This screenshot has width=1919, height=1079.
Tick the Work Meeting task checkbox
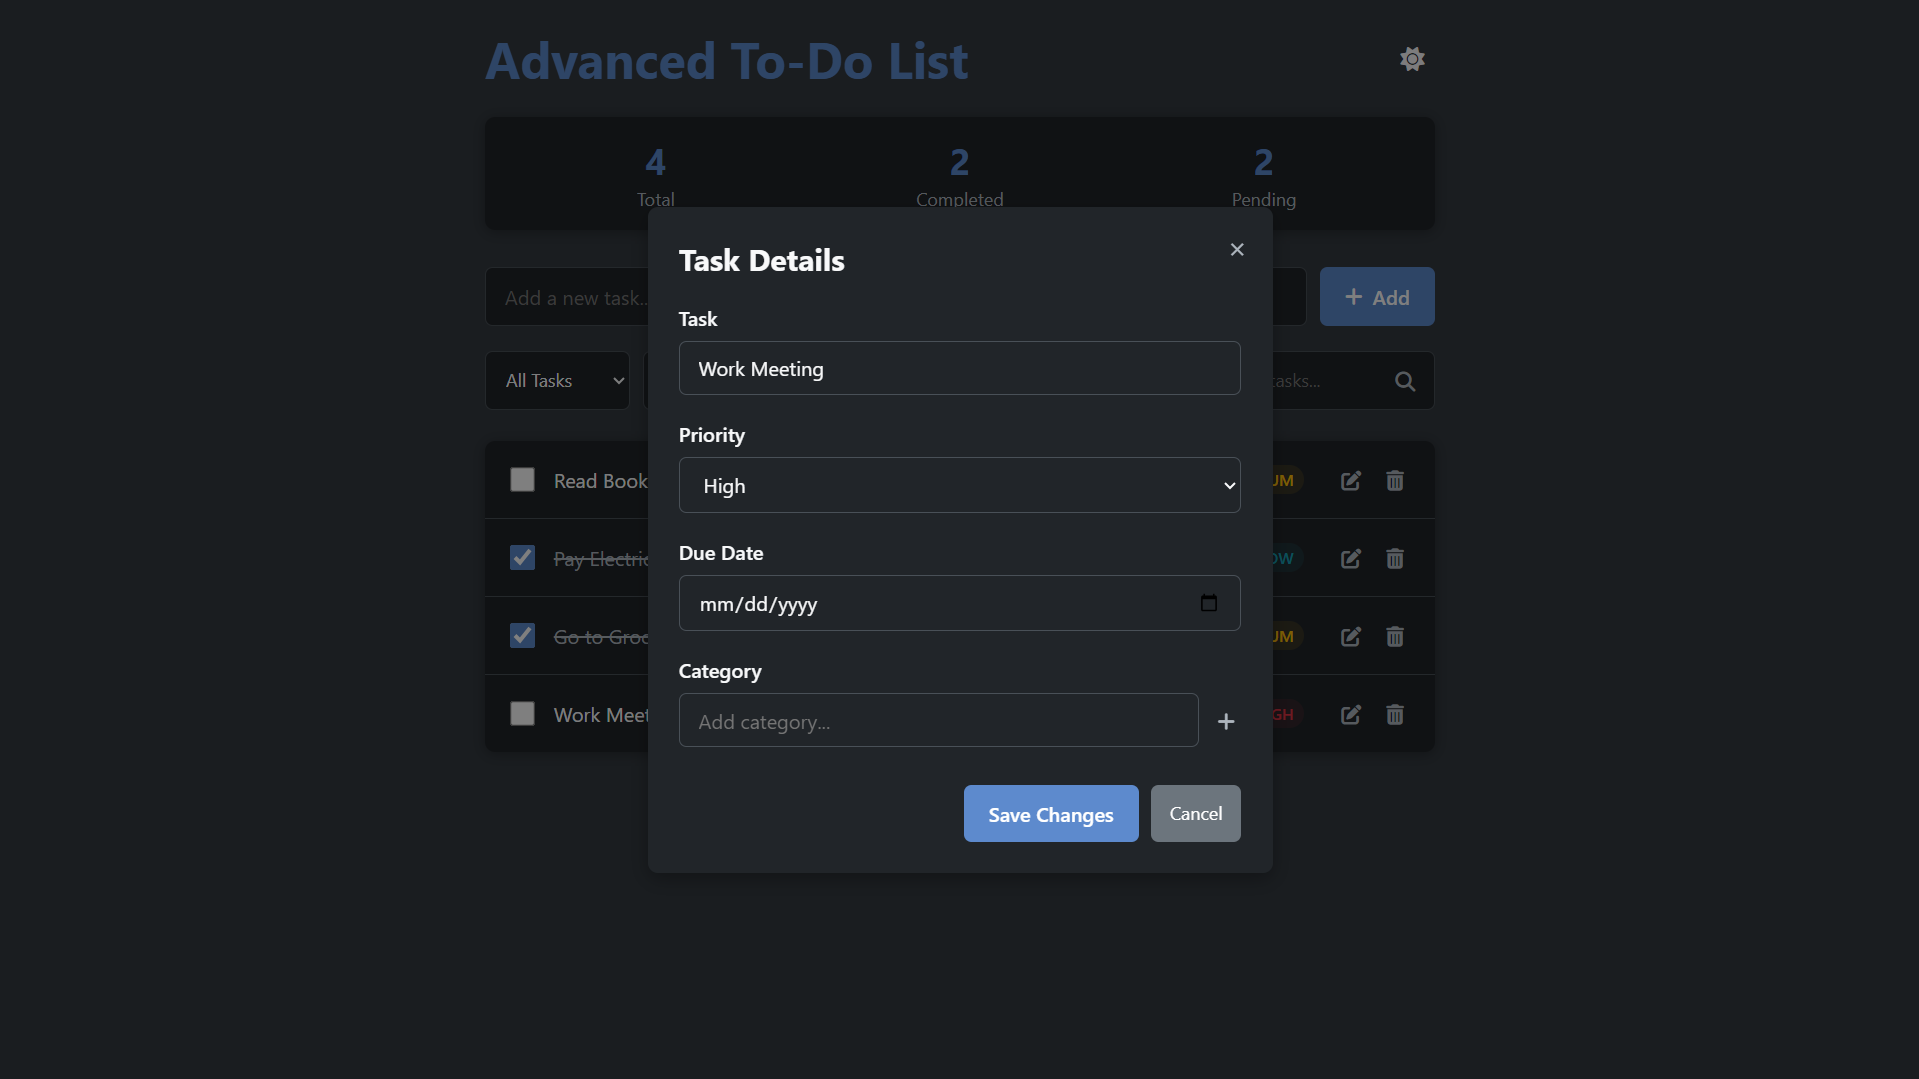[x=522, y=714]
